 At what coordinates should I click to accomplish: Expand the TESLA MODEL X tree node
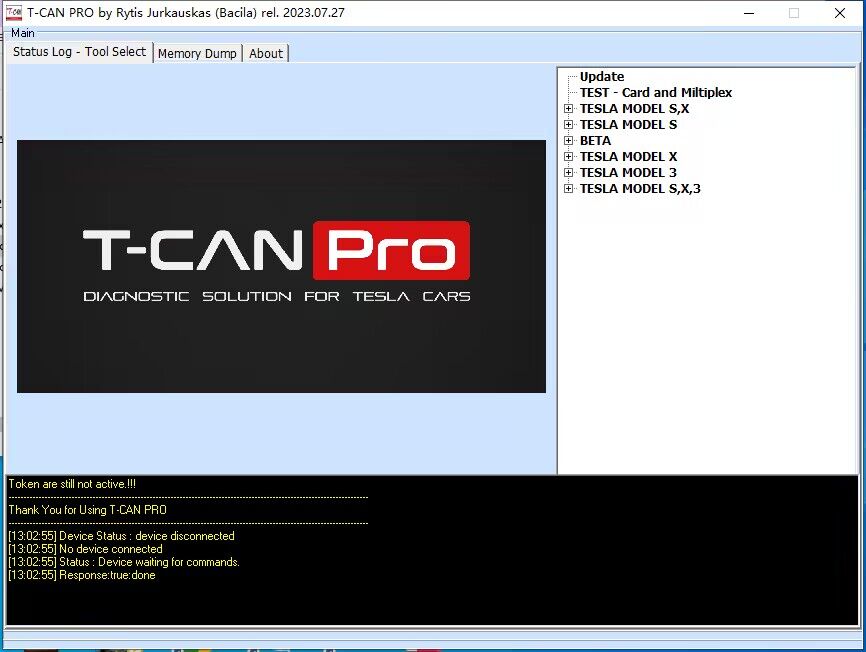click(568, 157)
